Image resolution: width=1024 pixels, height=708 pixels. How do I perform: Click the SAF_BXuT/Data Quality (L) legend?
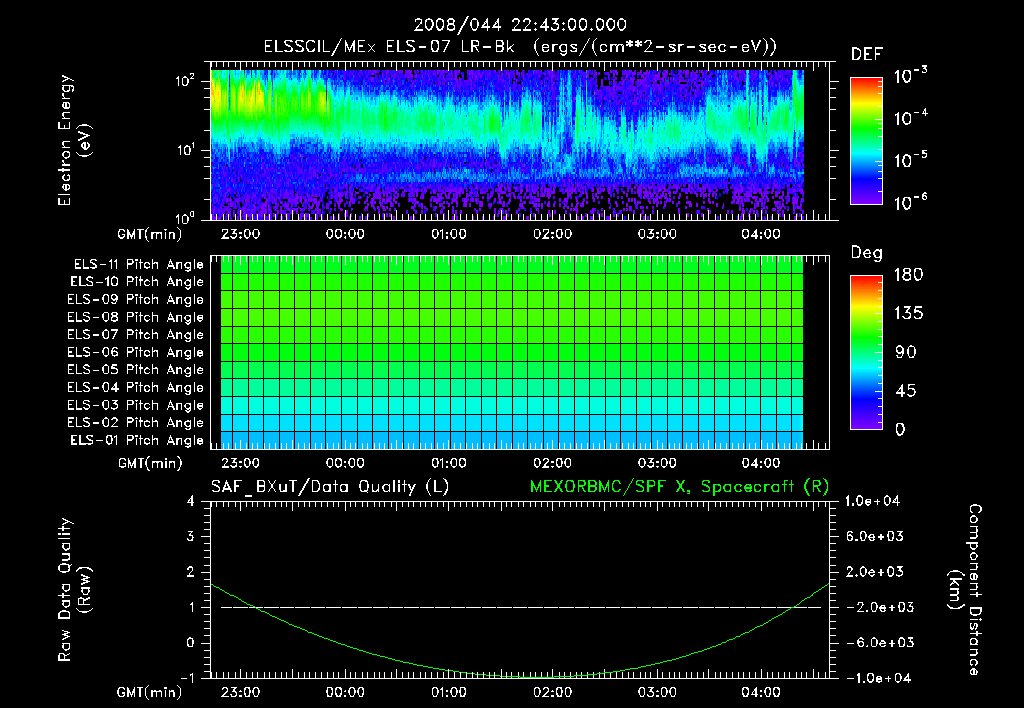(x=330, y=487)
